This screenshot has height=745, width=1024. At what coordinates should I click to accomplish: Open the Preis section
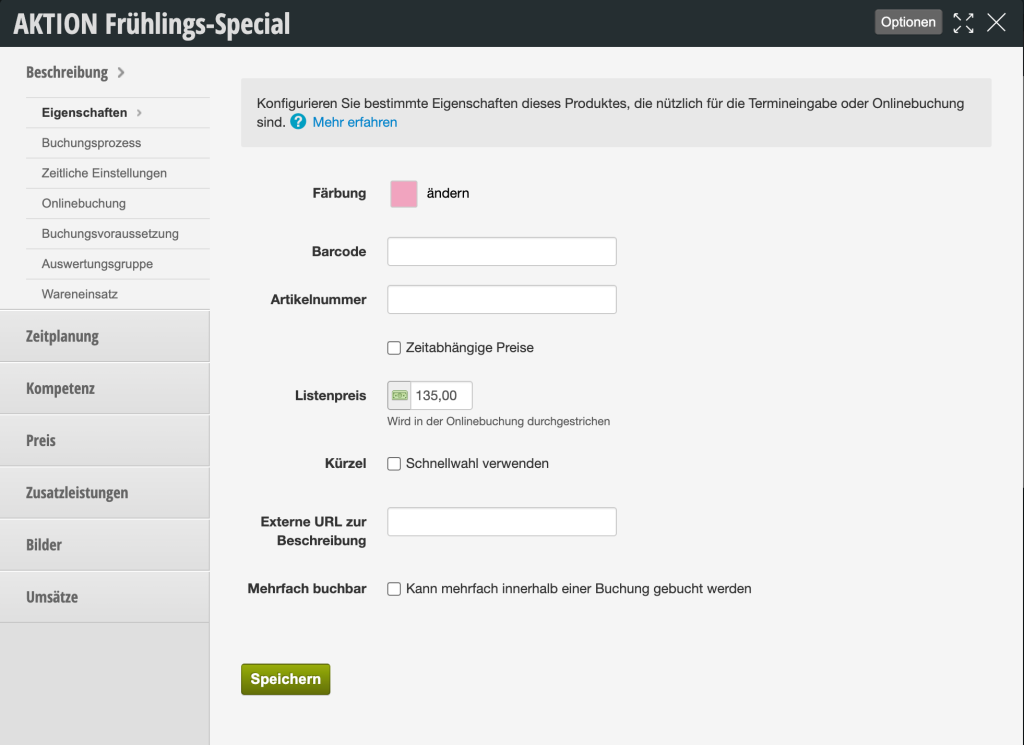[x=104, y=441]
